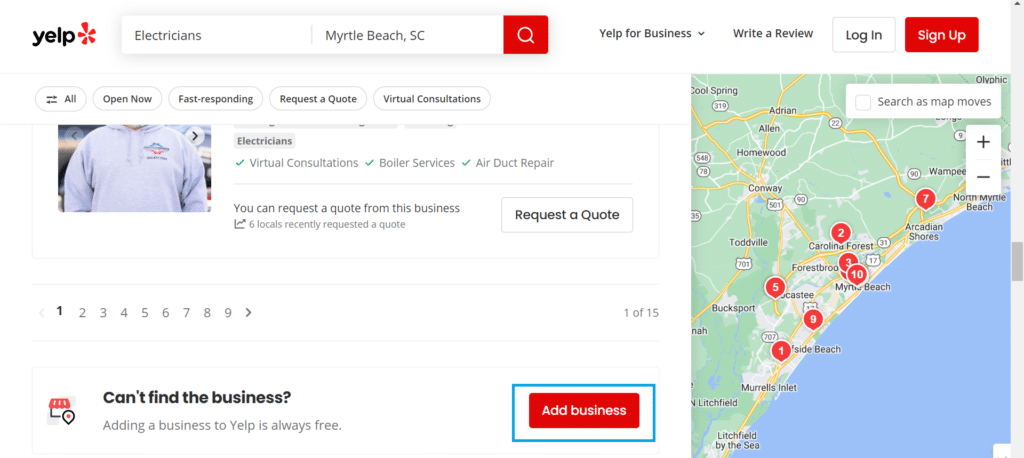Open results page 2
This screenshot has height=458, width=1024.
82,313
